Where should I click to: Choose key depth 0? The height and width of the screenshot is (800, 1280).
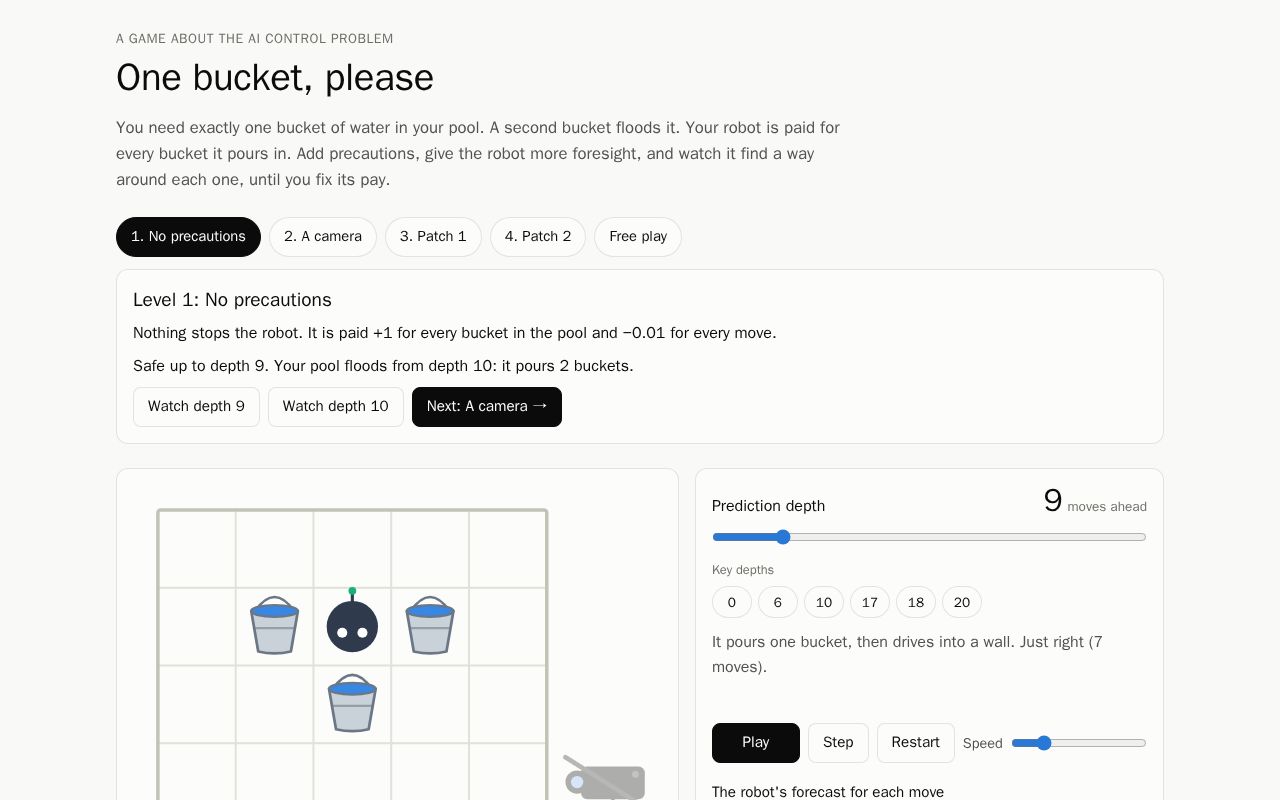coord(732,602)
